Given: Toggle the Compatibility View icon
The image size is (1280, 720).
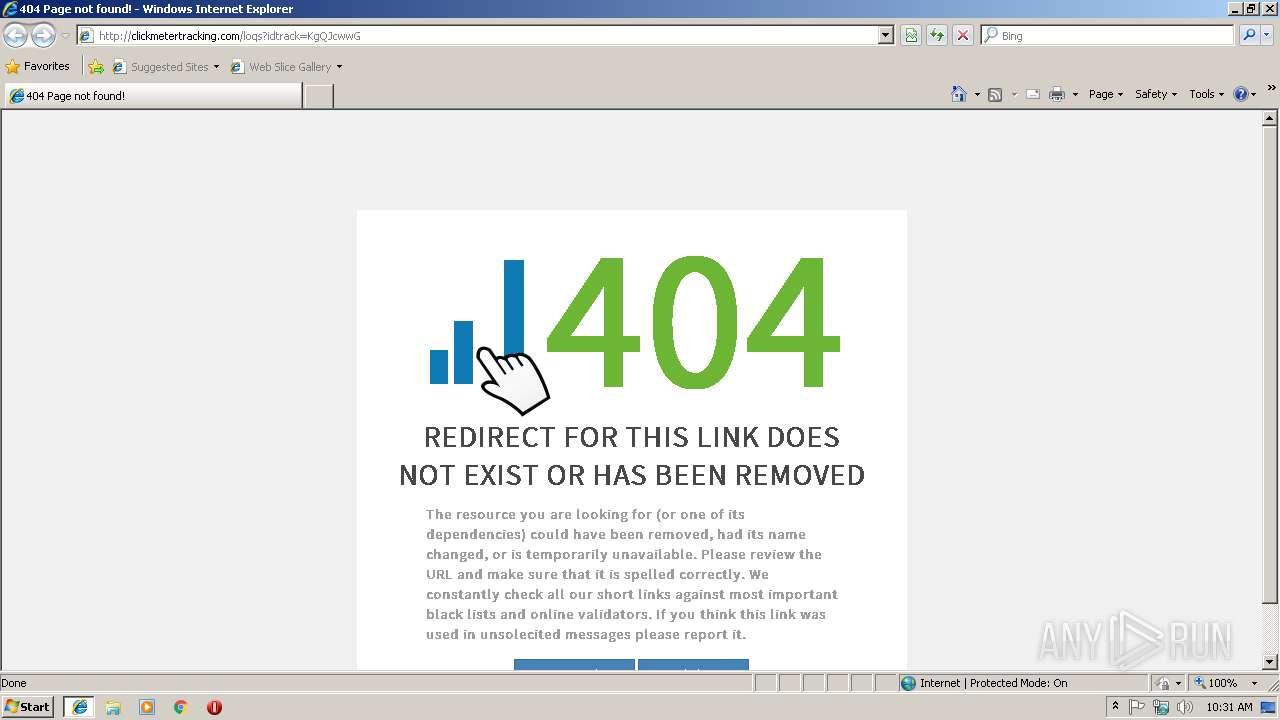Looking at the screenshot, I should coord(911,35).
